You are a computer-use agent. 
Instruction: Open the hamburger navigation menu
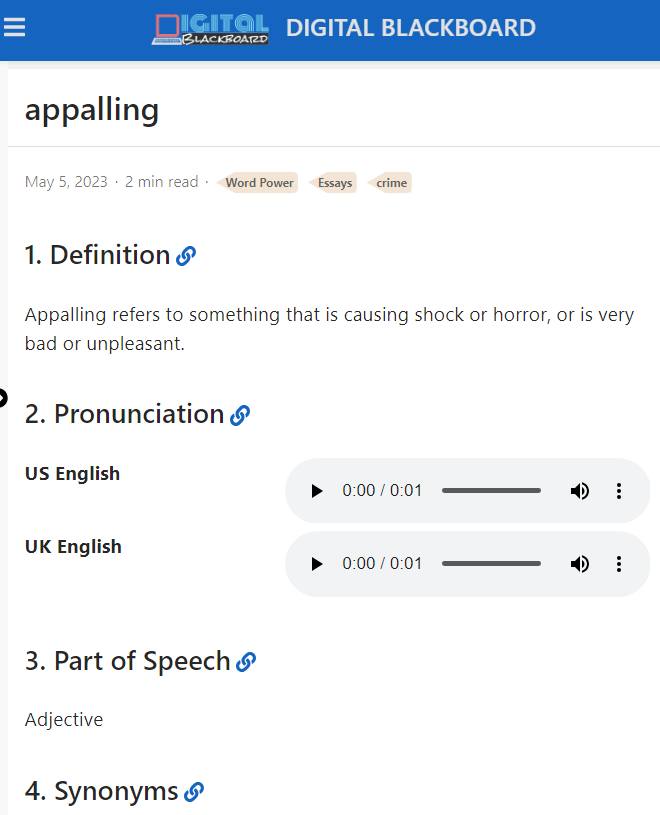point(14,27)
